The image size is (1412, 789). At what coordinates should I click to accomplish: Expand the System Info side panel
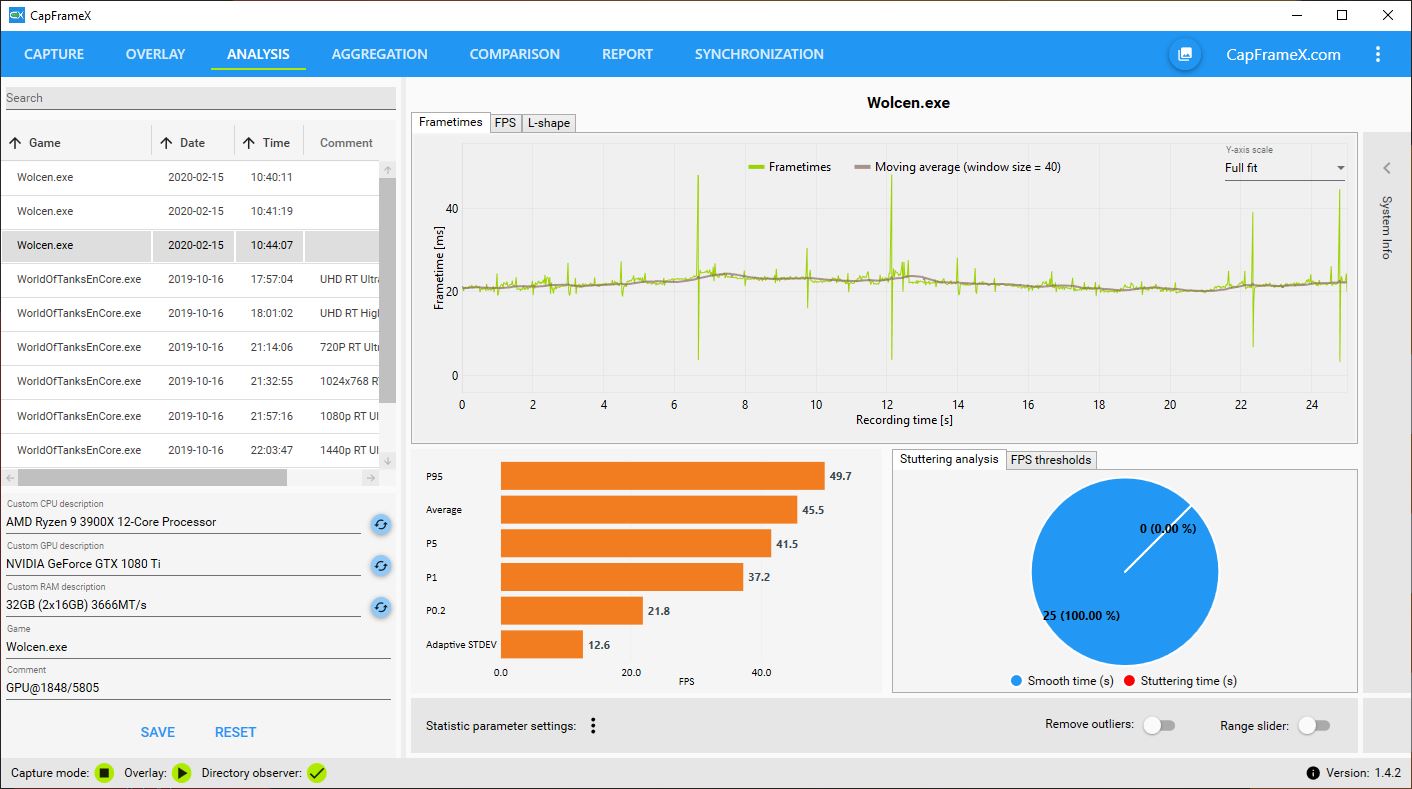(1387, 168)
